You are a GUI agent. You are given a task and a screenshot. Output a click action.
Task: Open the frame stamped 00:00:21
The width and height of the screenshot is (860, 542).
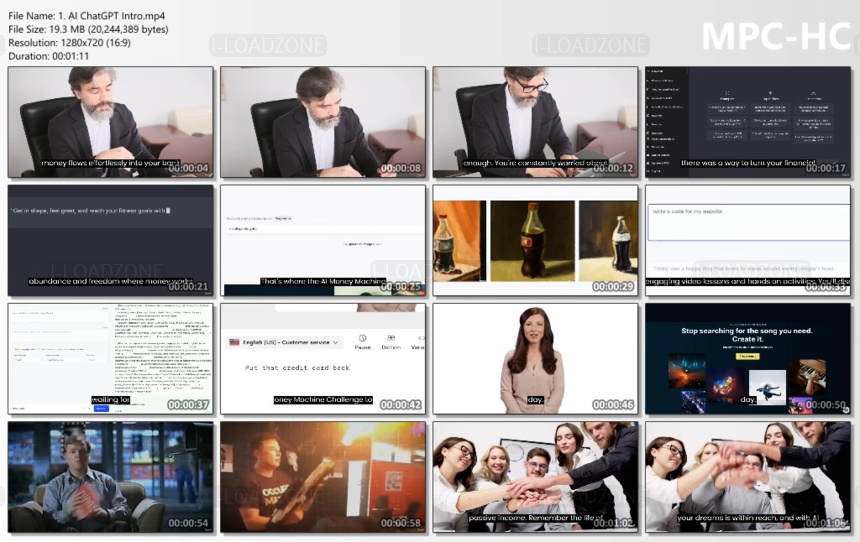click(x=111, y=240)
